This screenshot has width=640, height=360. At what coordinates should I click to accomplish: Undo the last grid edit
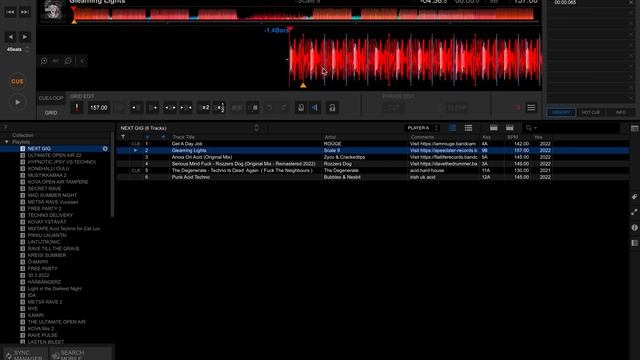click(x=269, y=108)
